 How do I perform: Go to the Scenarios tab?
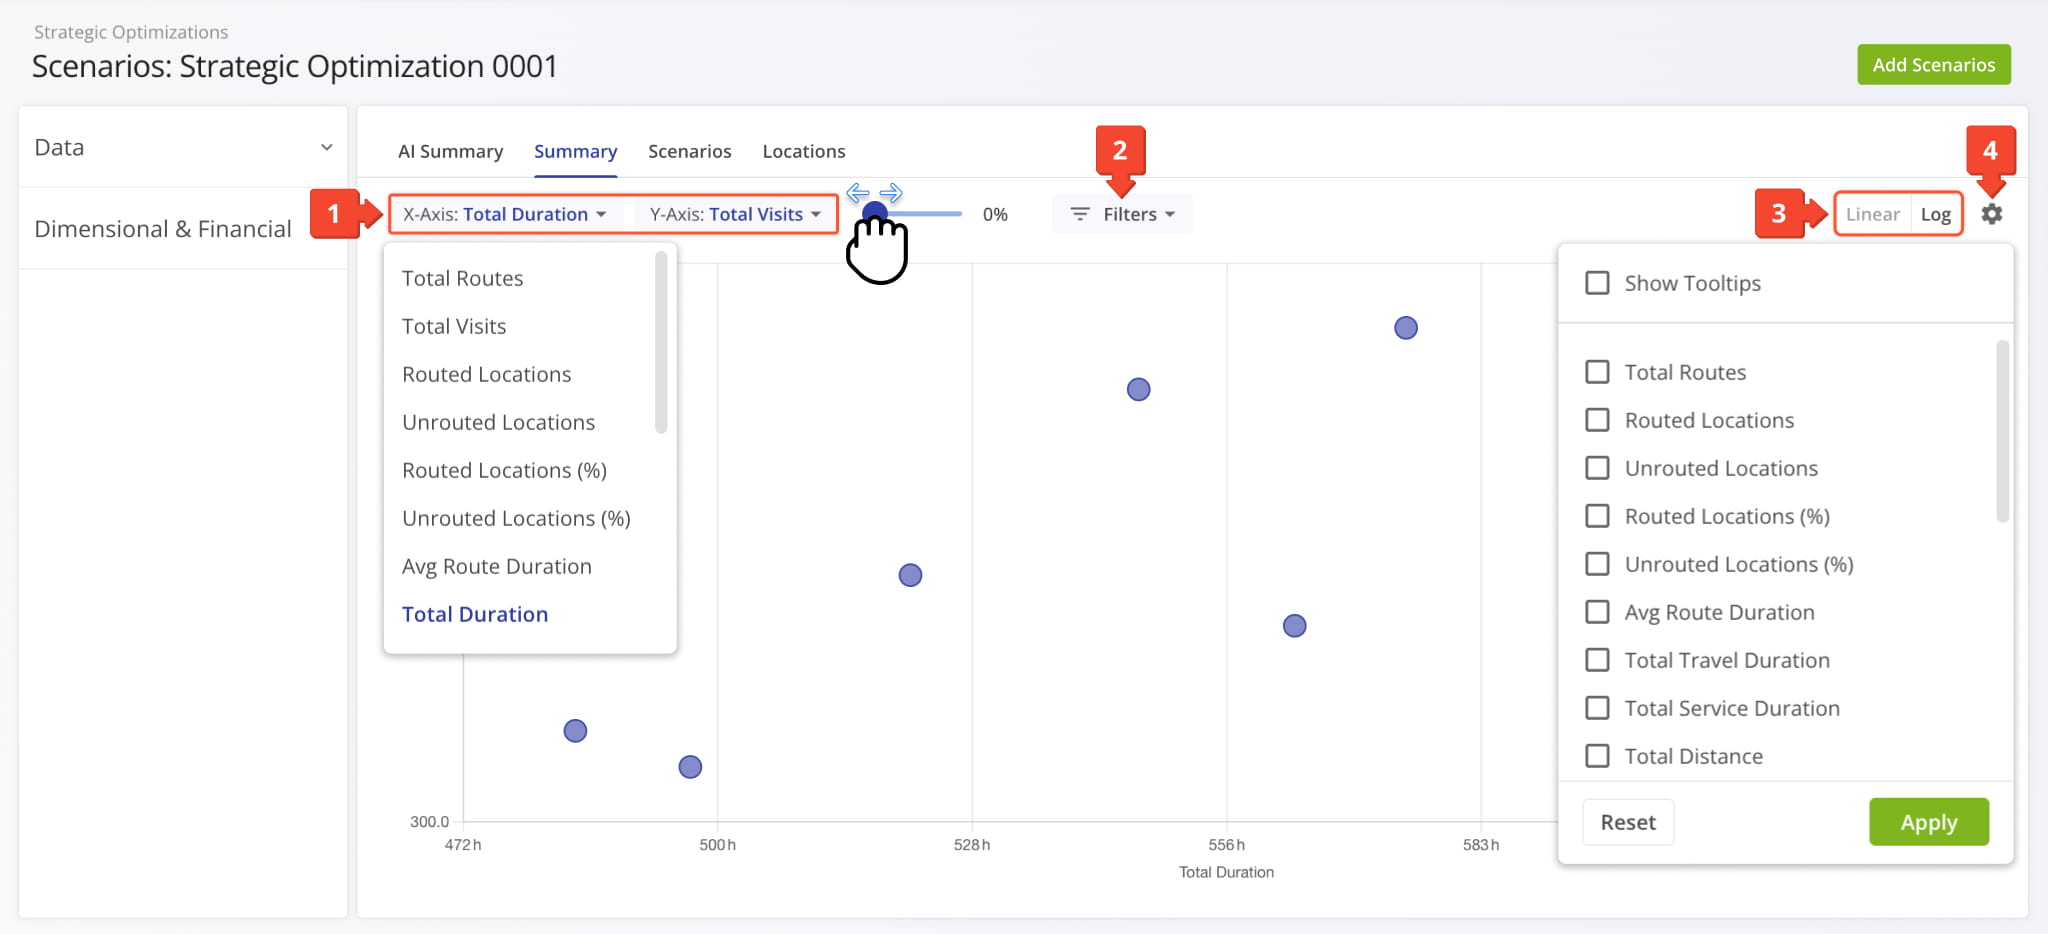(x=689, y=151)
